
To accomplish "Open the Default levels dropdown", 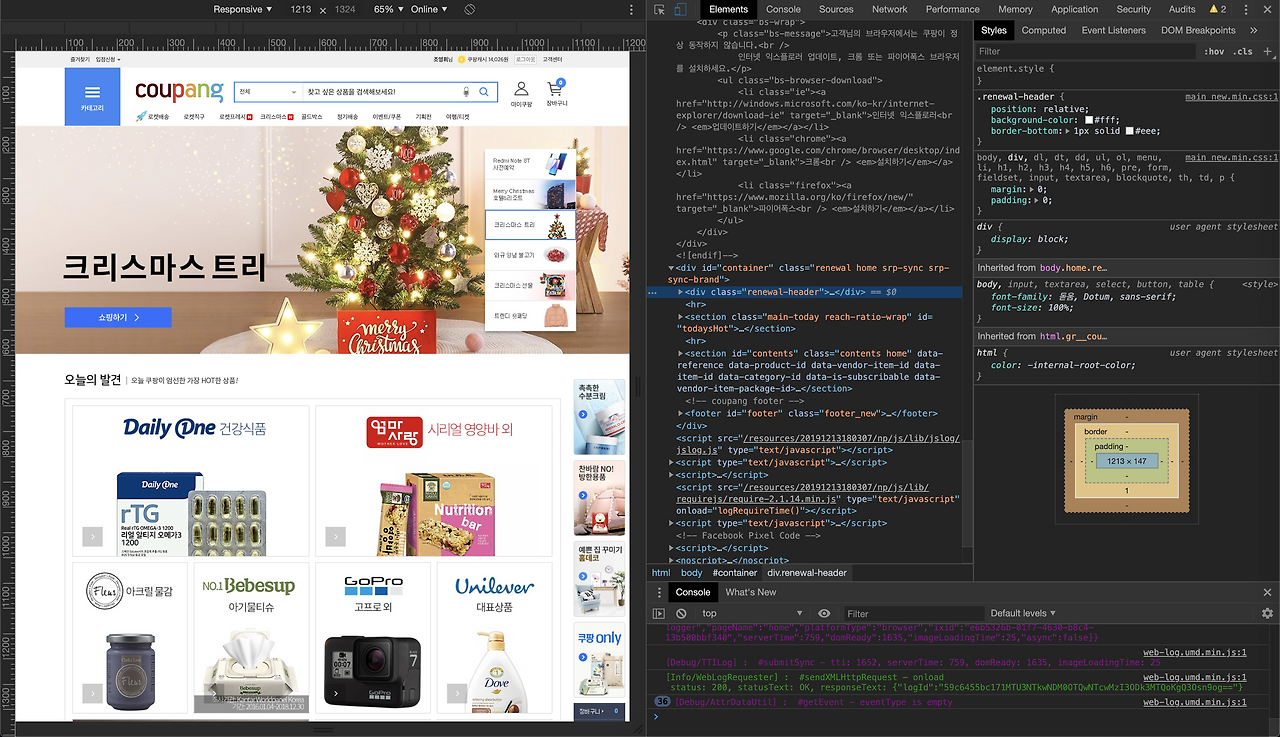I will click(x=1024, y=613).
